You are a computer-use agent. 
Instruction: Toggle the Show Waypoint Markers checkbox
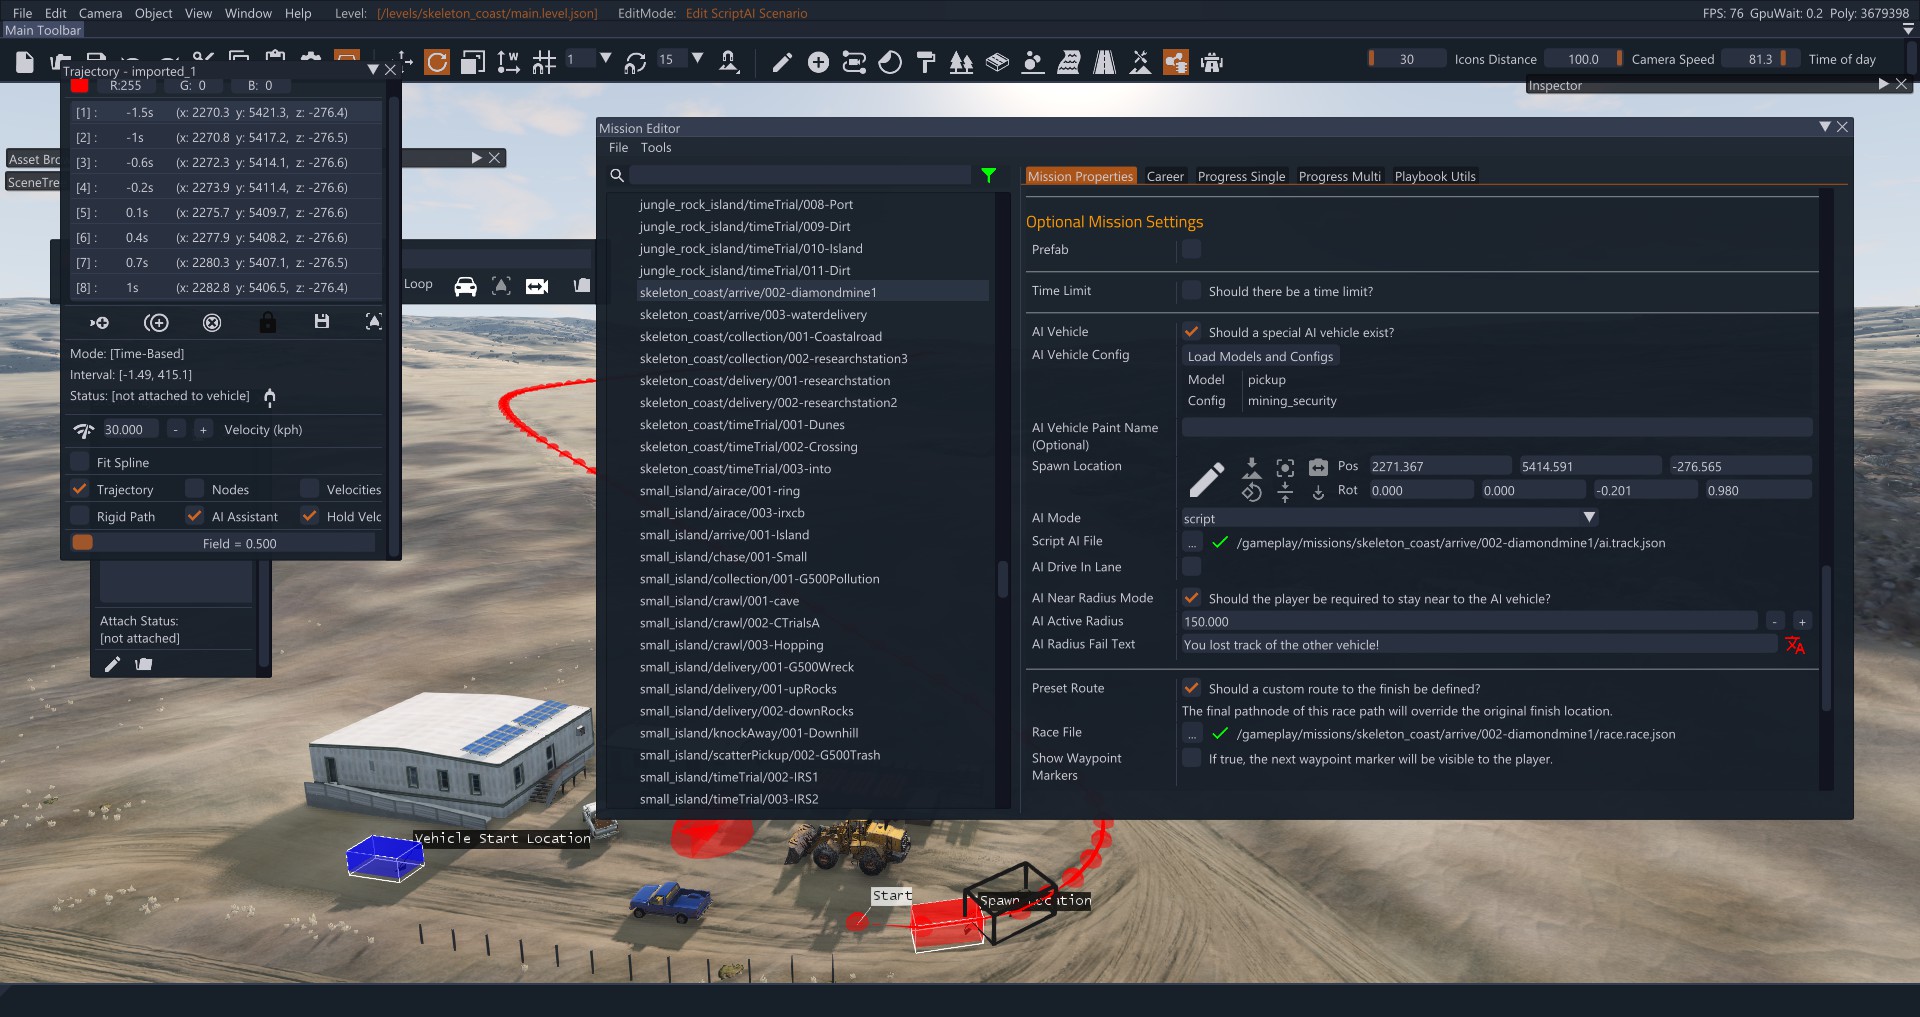1191,758
